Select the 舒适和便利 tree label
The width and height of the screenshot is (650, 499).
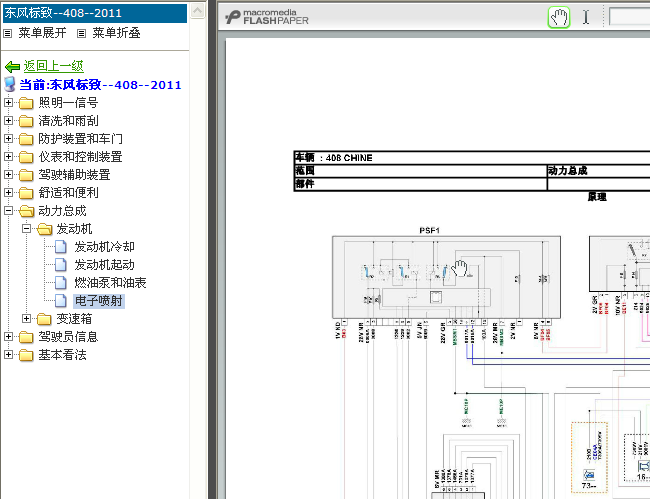(68, 193)
